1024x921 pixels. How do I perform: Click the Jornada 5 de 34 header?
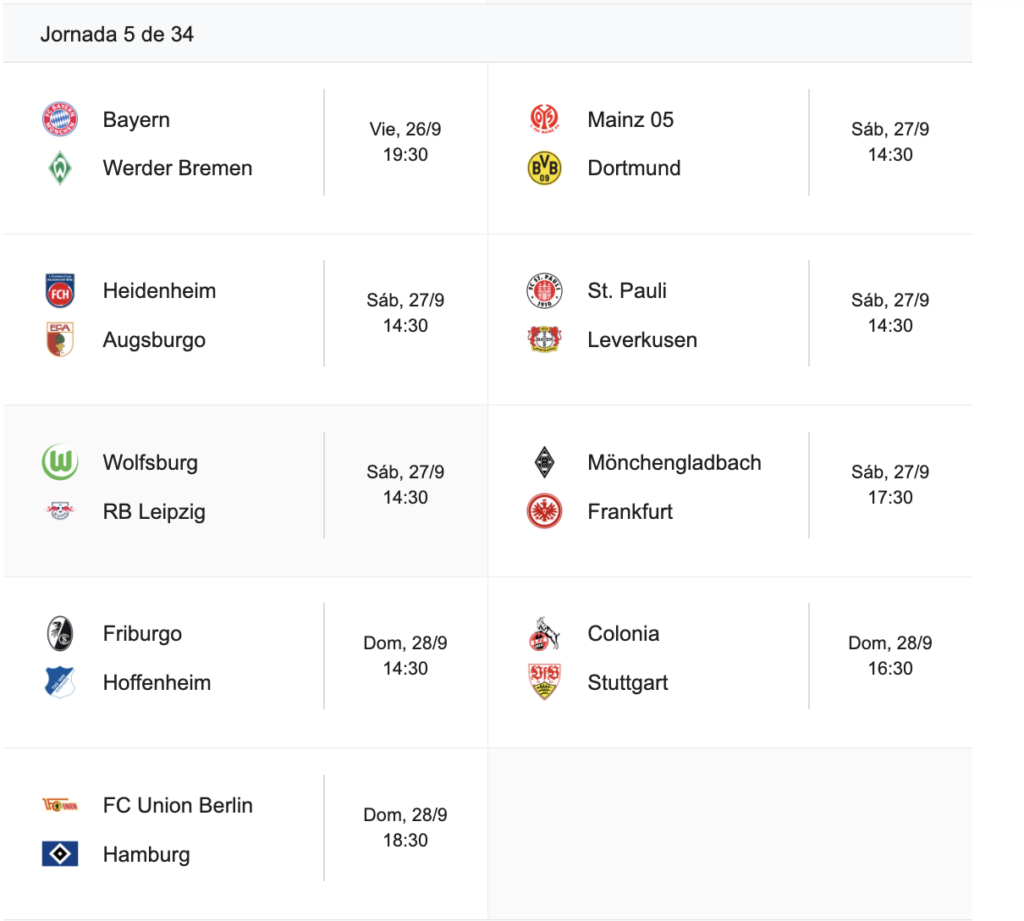117,34
